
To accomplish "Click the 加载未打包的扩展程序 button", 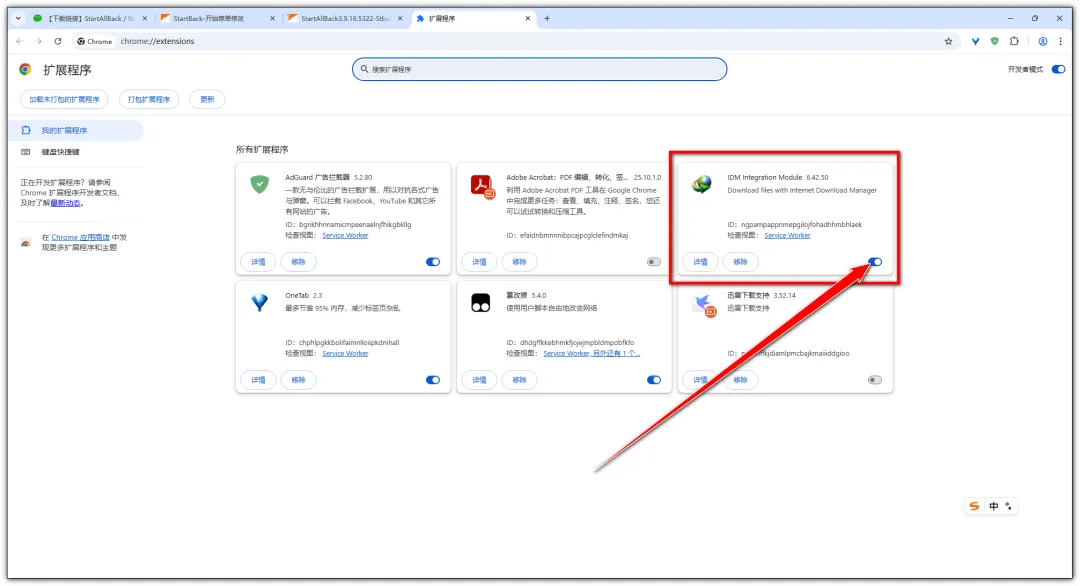I will [64, 99].
